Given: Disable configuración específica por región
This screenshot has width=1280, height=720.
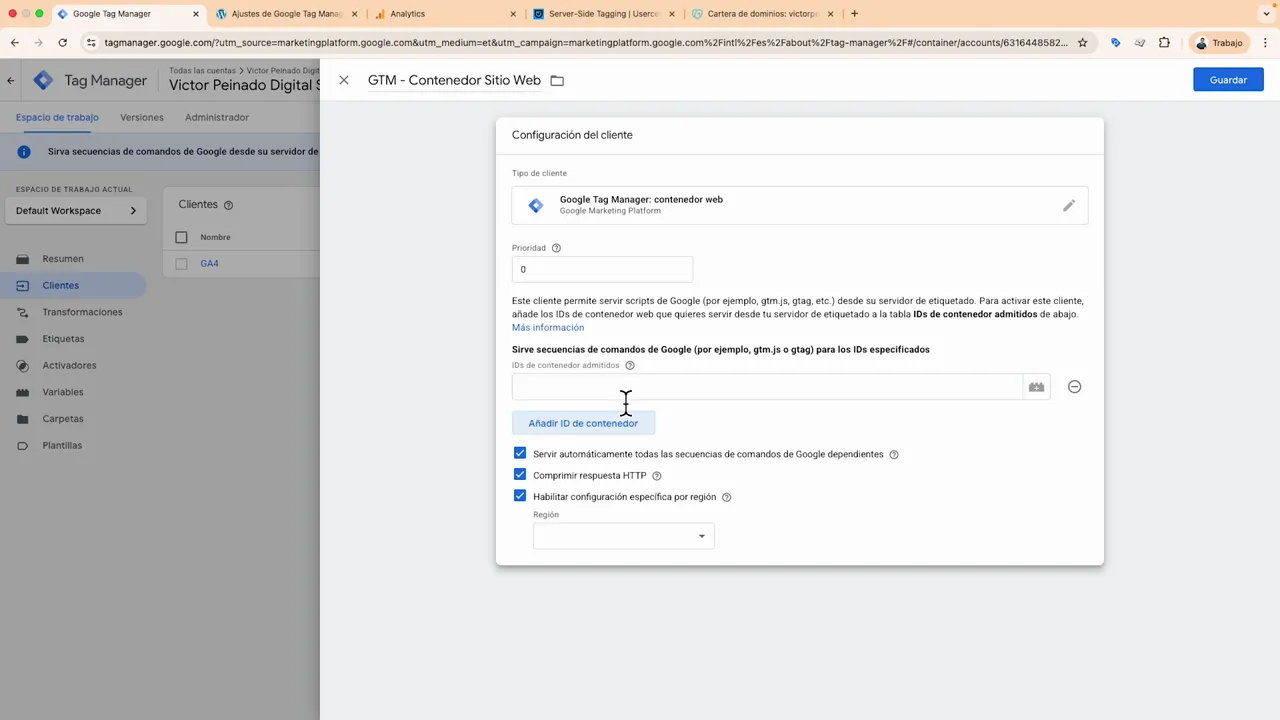Looking at the screenshot, I should [519, 496].
